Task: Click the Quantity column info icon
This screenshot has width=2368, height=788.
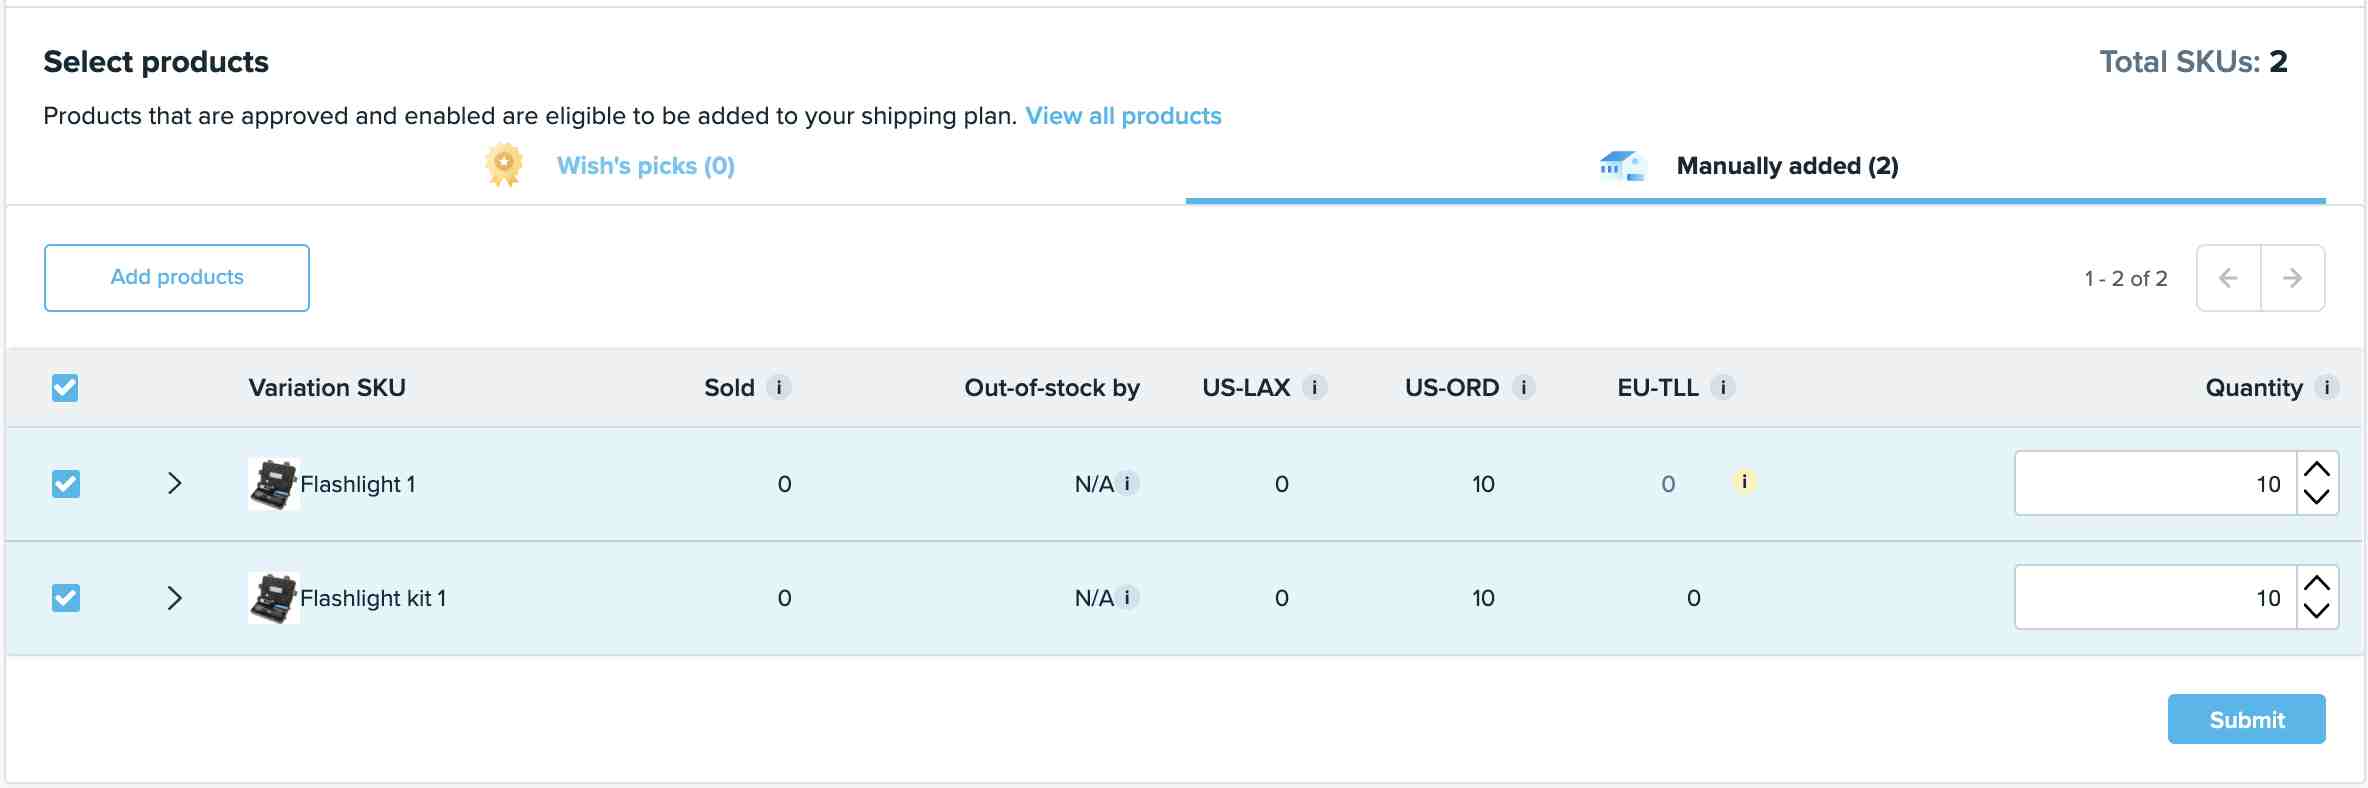Action: click(x=2327, y=387)
